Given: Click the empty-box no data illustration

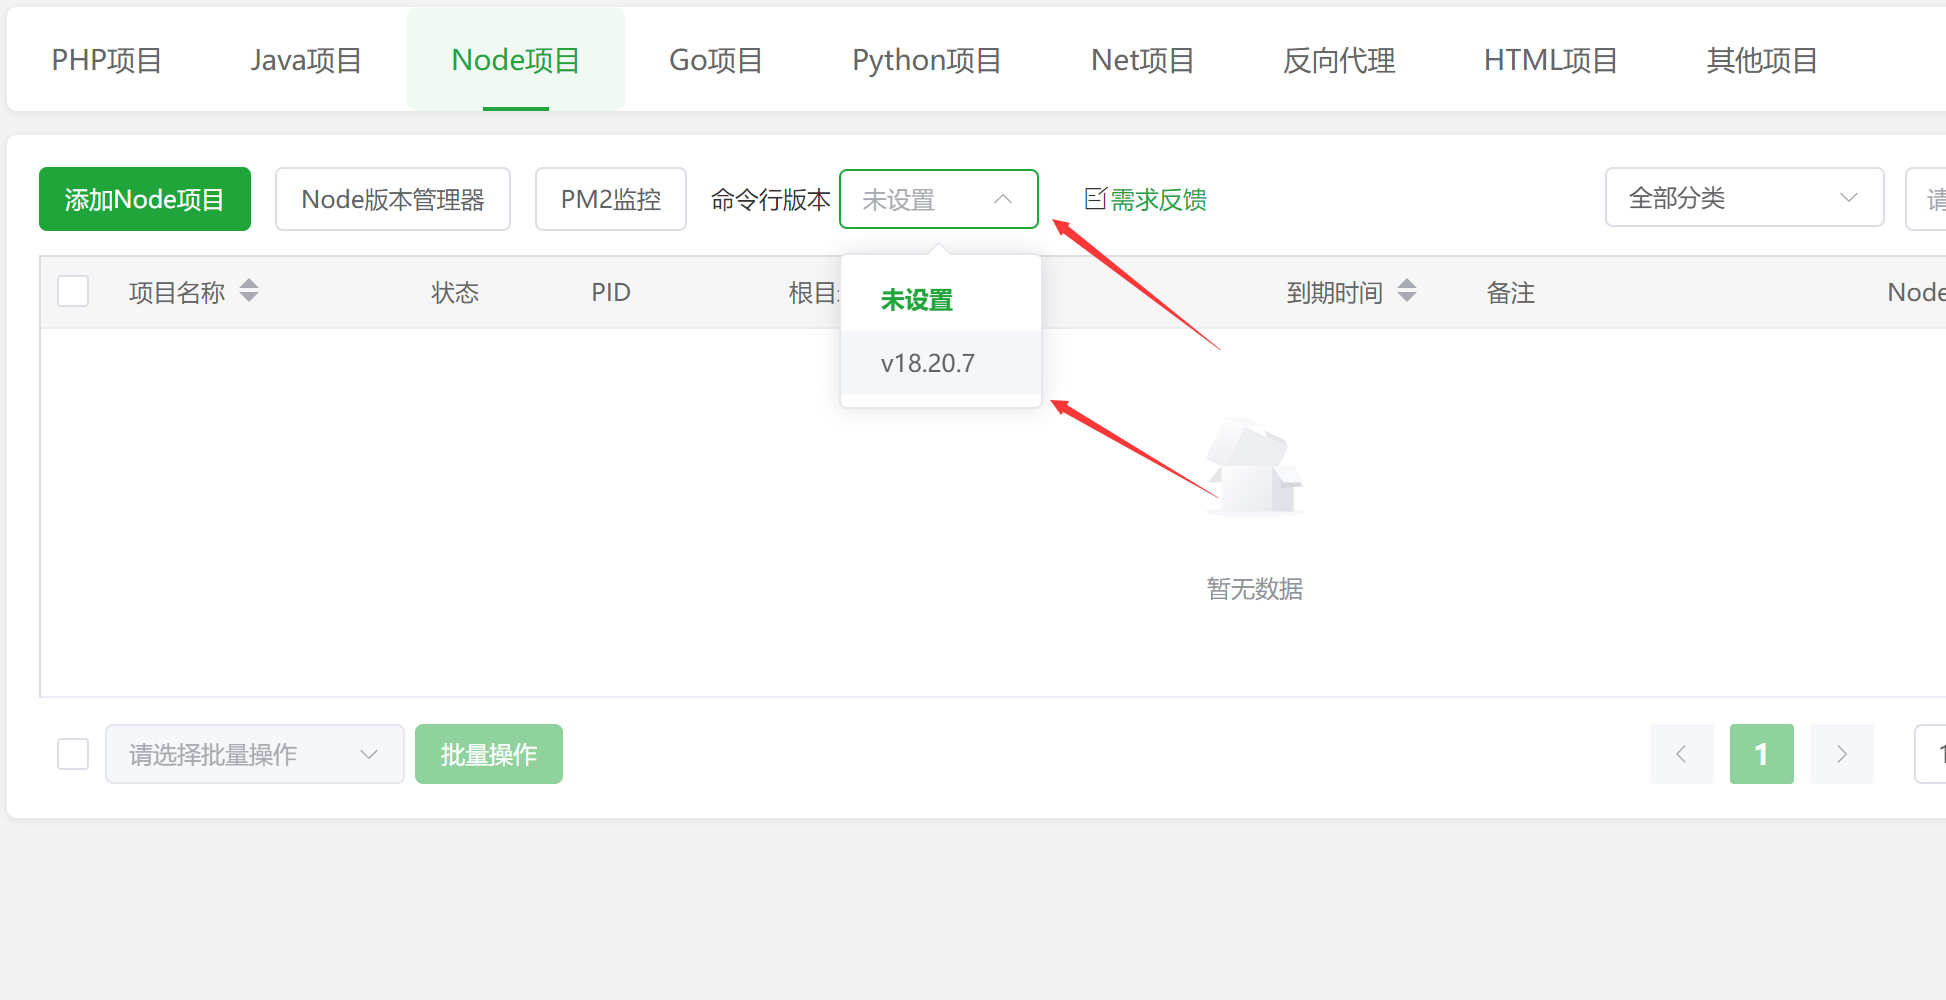Looking at the screenshot, I should (1254, 468).
